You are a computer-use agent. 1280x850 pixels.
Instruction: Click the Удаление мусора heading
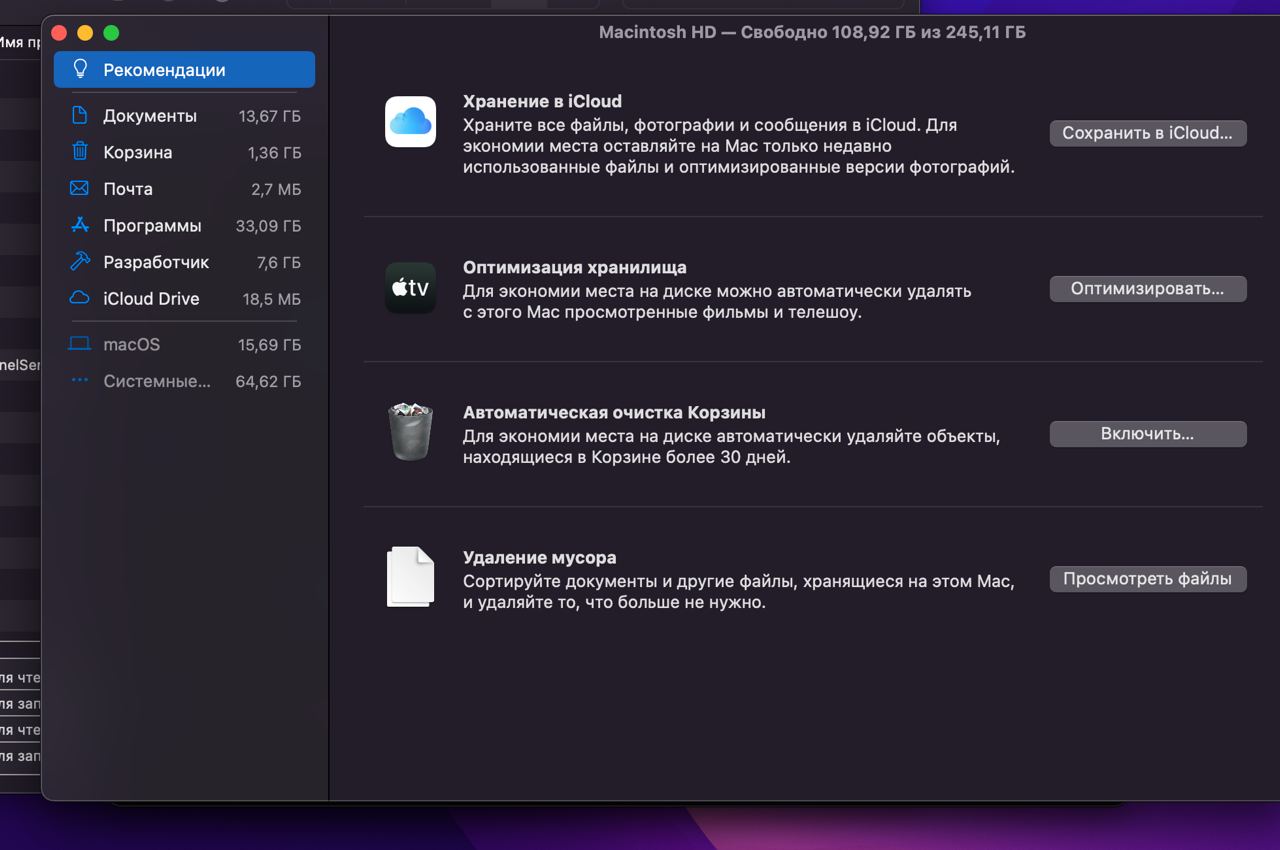point(540,557)
